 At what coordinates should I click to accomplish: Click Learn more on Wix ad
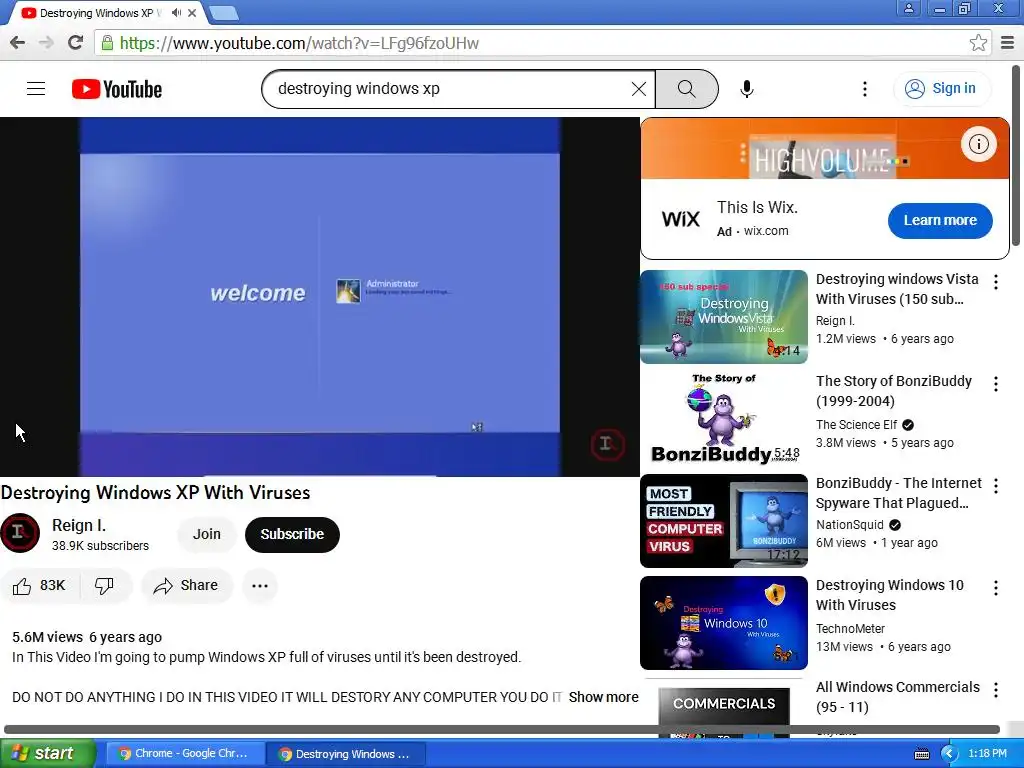click(940, 221)
